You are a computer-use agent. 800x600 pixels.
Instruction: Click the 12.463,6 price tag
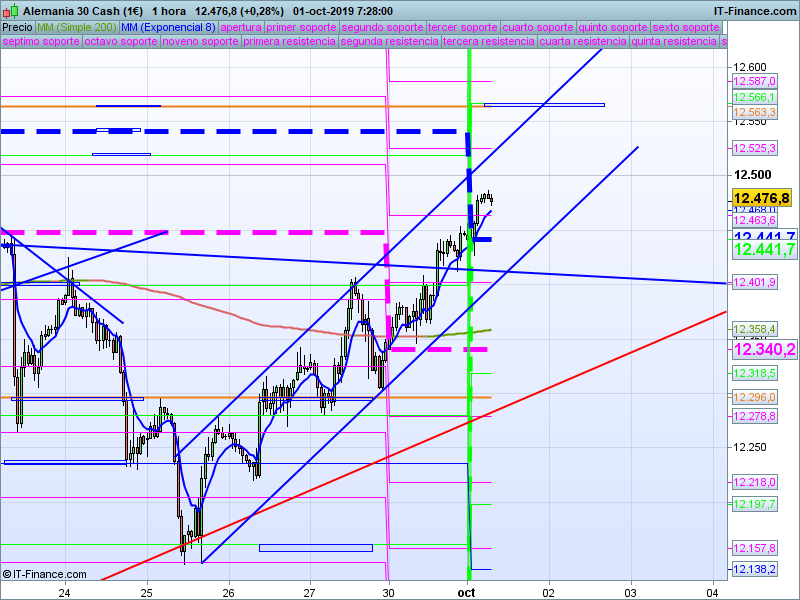point(755,220)
